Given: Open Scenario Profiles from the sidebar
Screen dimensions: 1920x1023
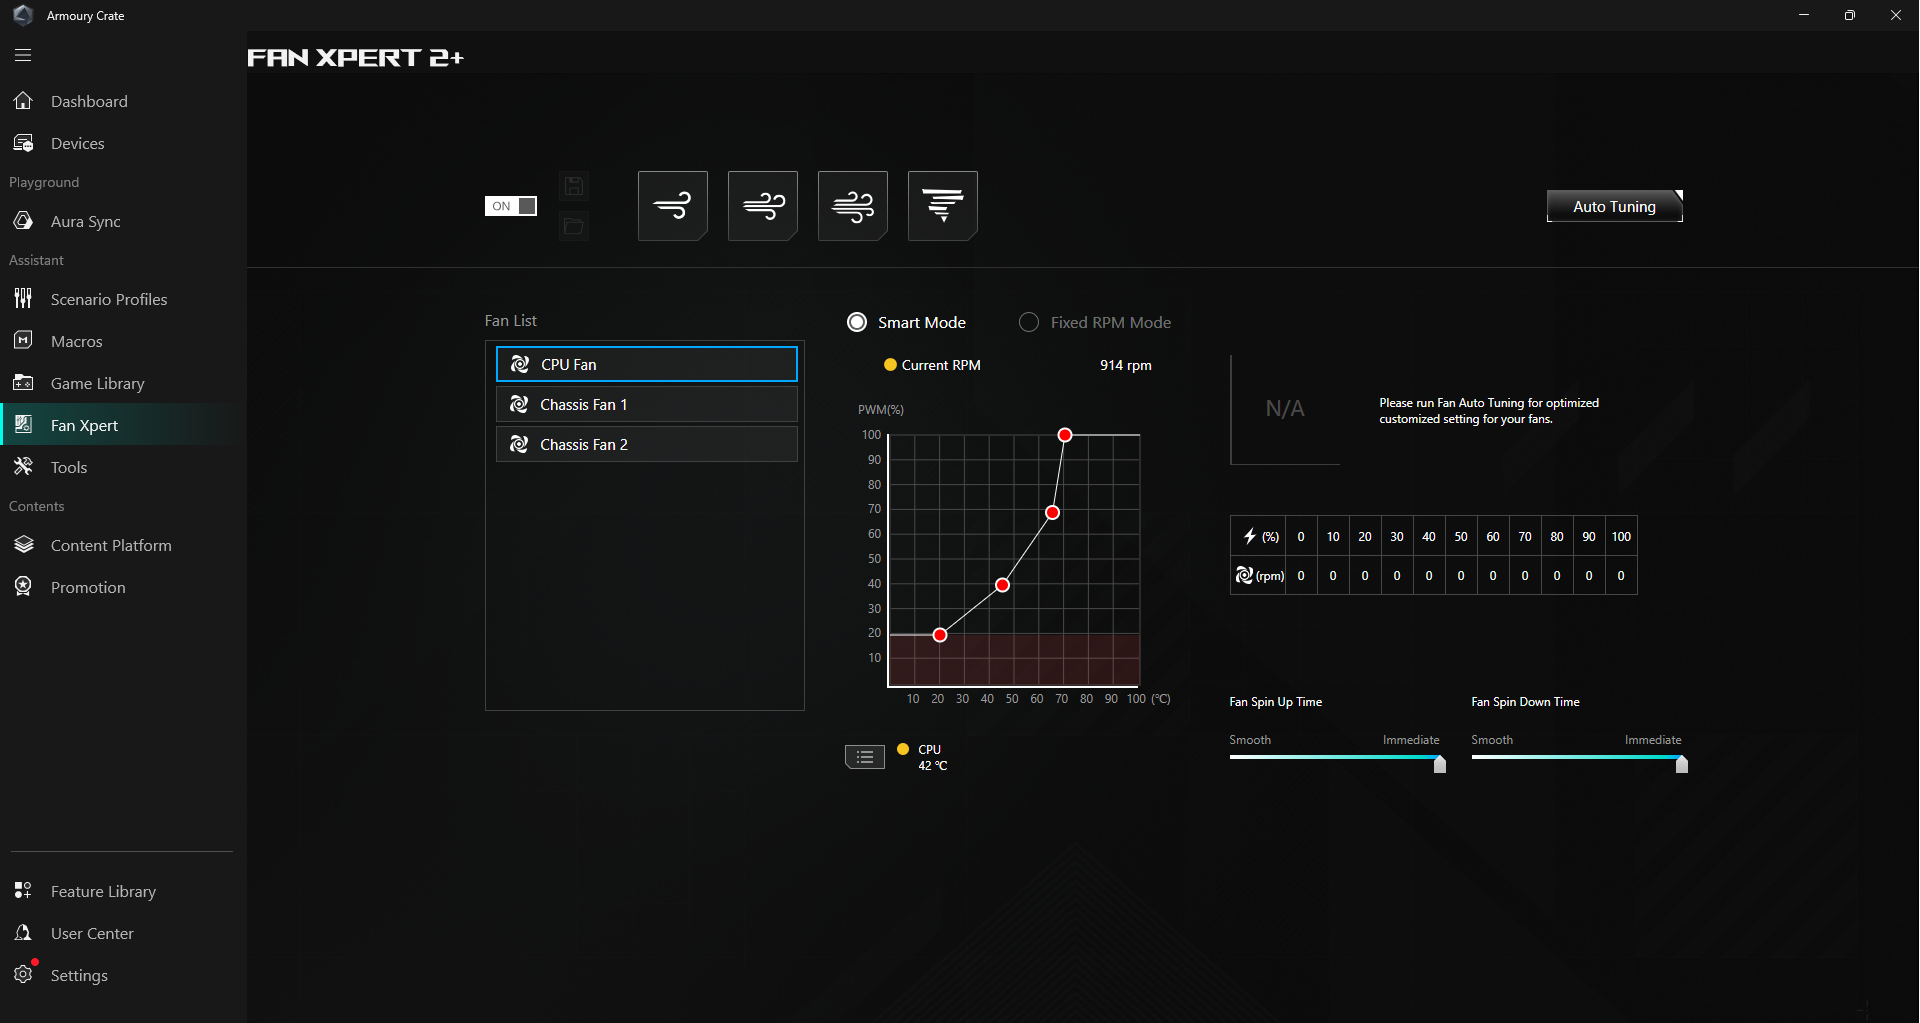Looking at the screenshot, I should [108, 298].
